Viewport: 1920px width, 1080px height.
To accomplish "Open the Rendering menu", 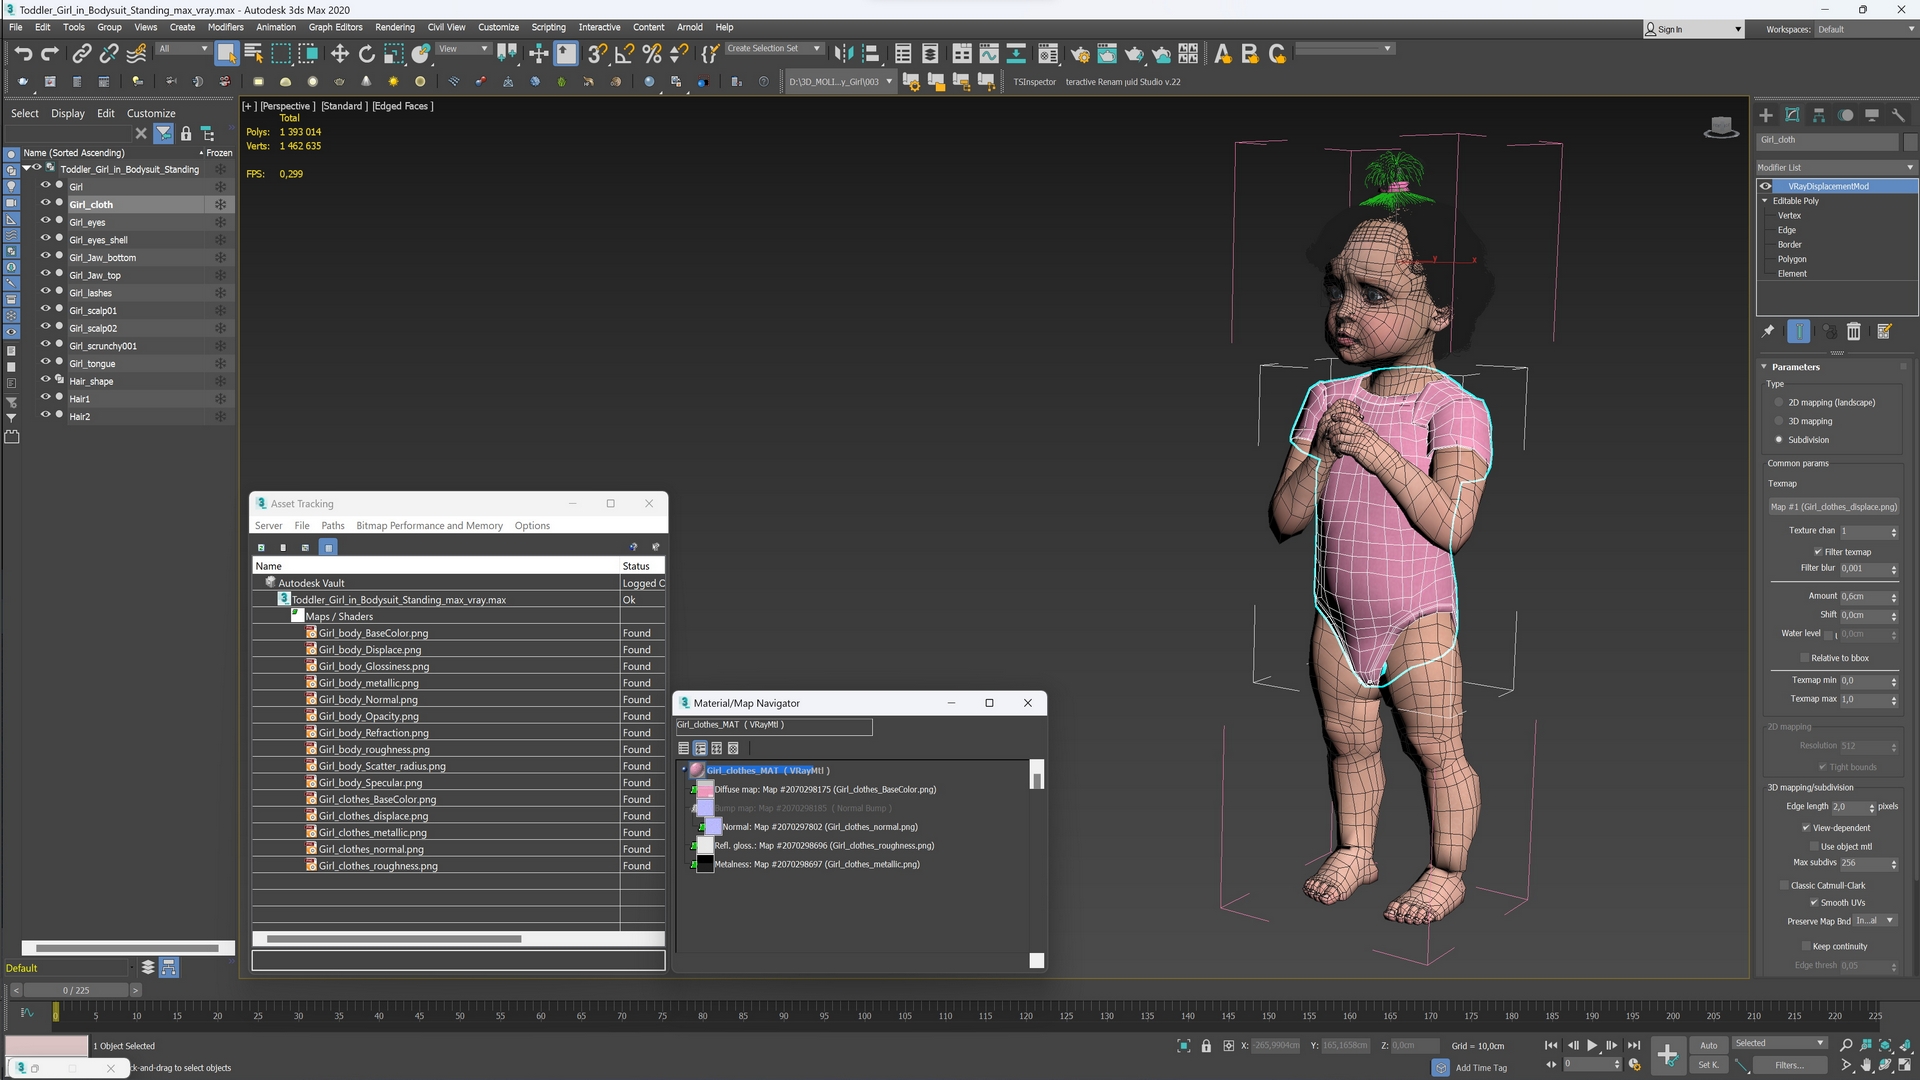I will coord(394,27).
